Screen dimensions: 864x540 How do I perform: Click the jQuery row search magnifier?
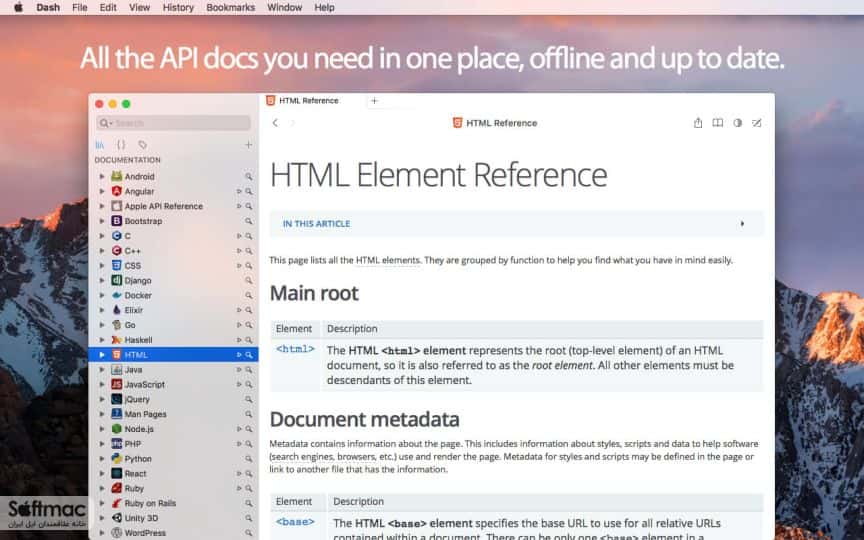[x=249, y=399]
